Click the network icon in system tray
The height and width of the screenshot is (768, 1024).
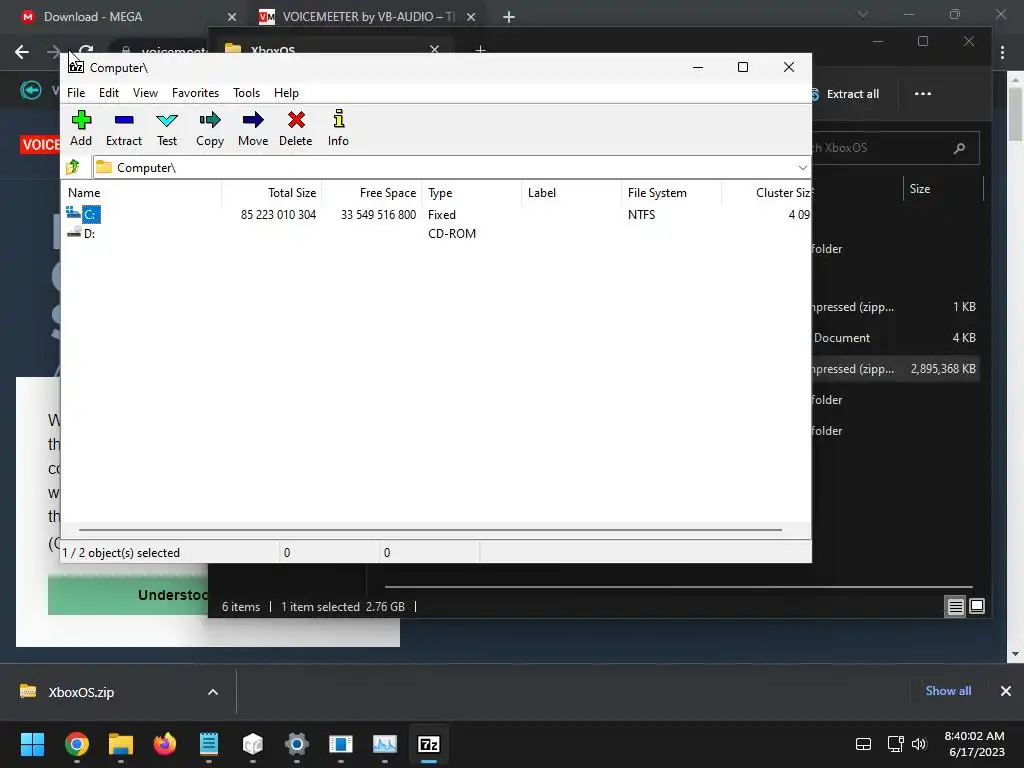pyautogui.click(x=895, y=744)
